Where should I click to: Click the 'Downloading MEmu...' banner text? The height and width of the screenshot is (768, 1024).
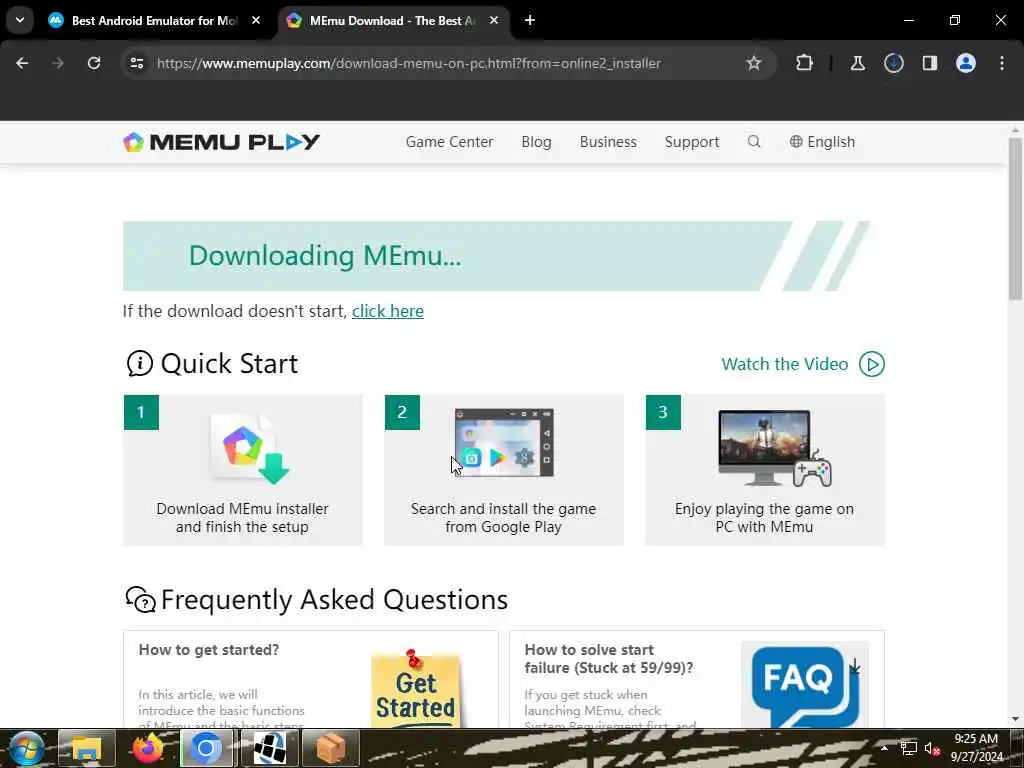tap(325, 255)
